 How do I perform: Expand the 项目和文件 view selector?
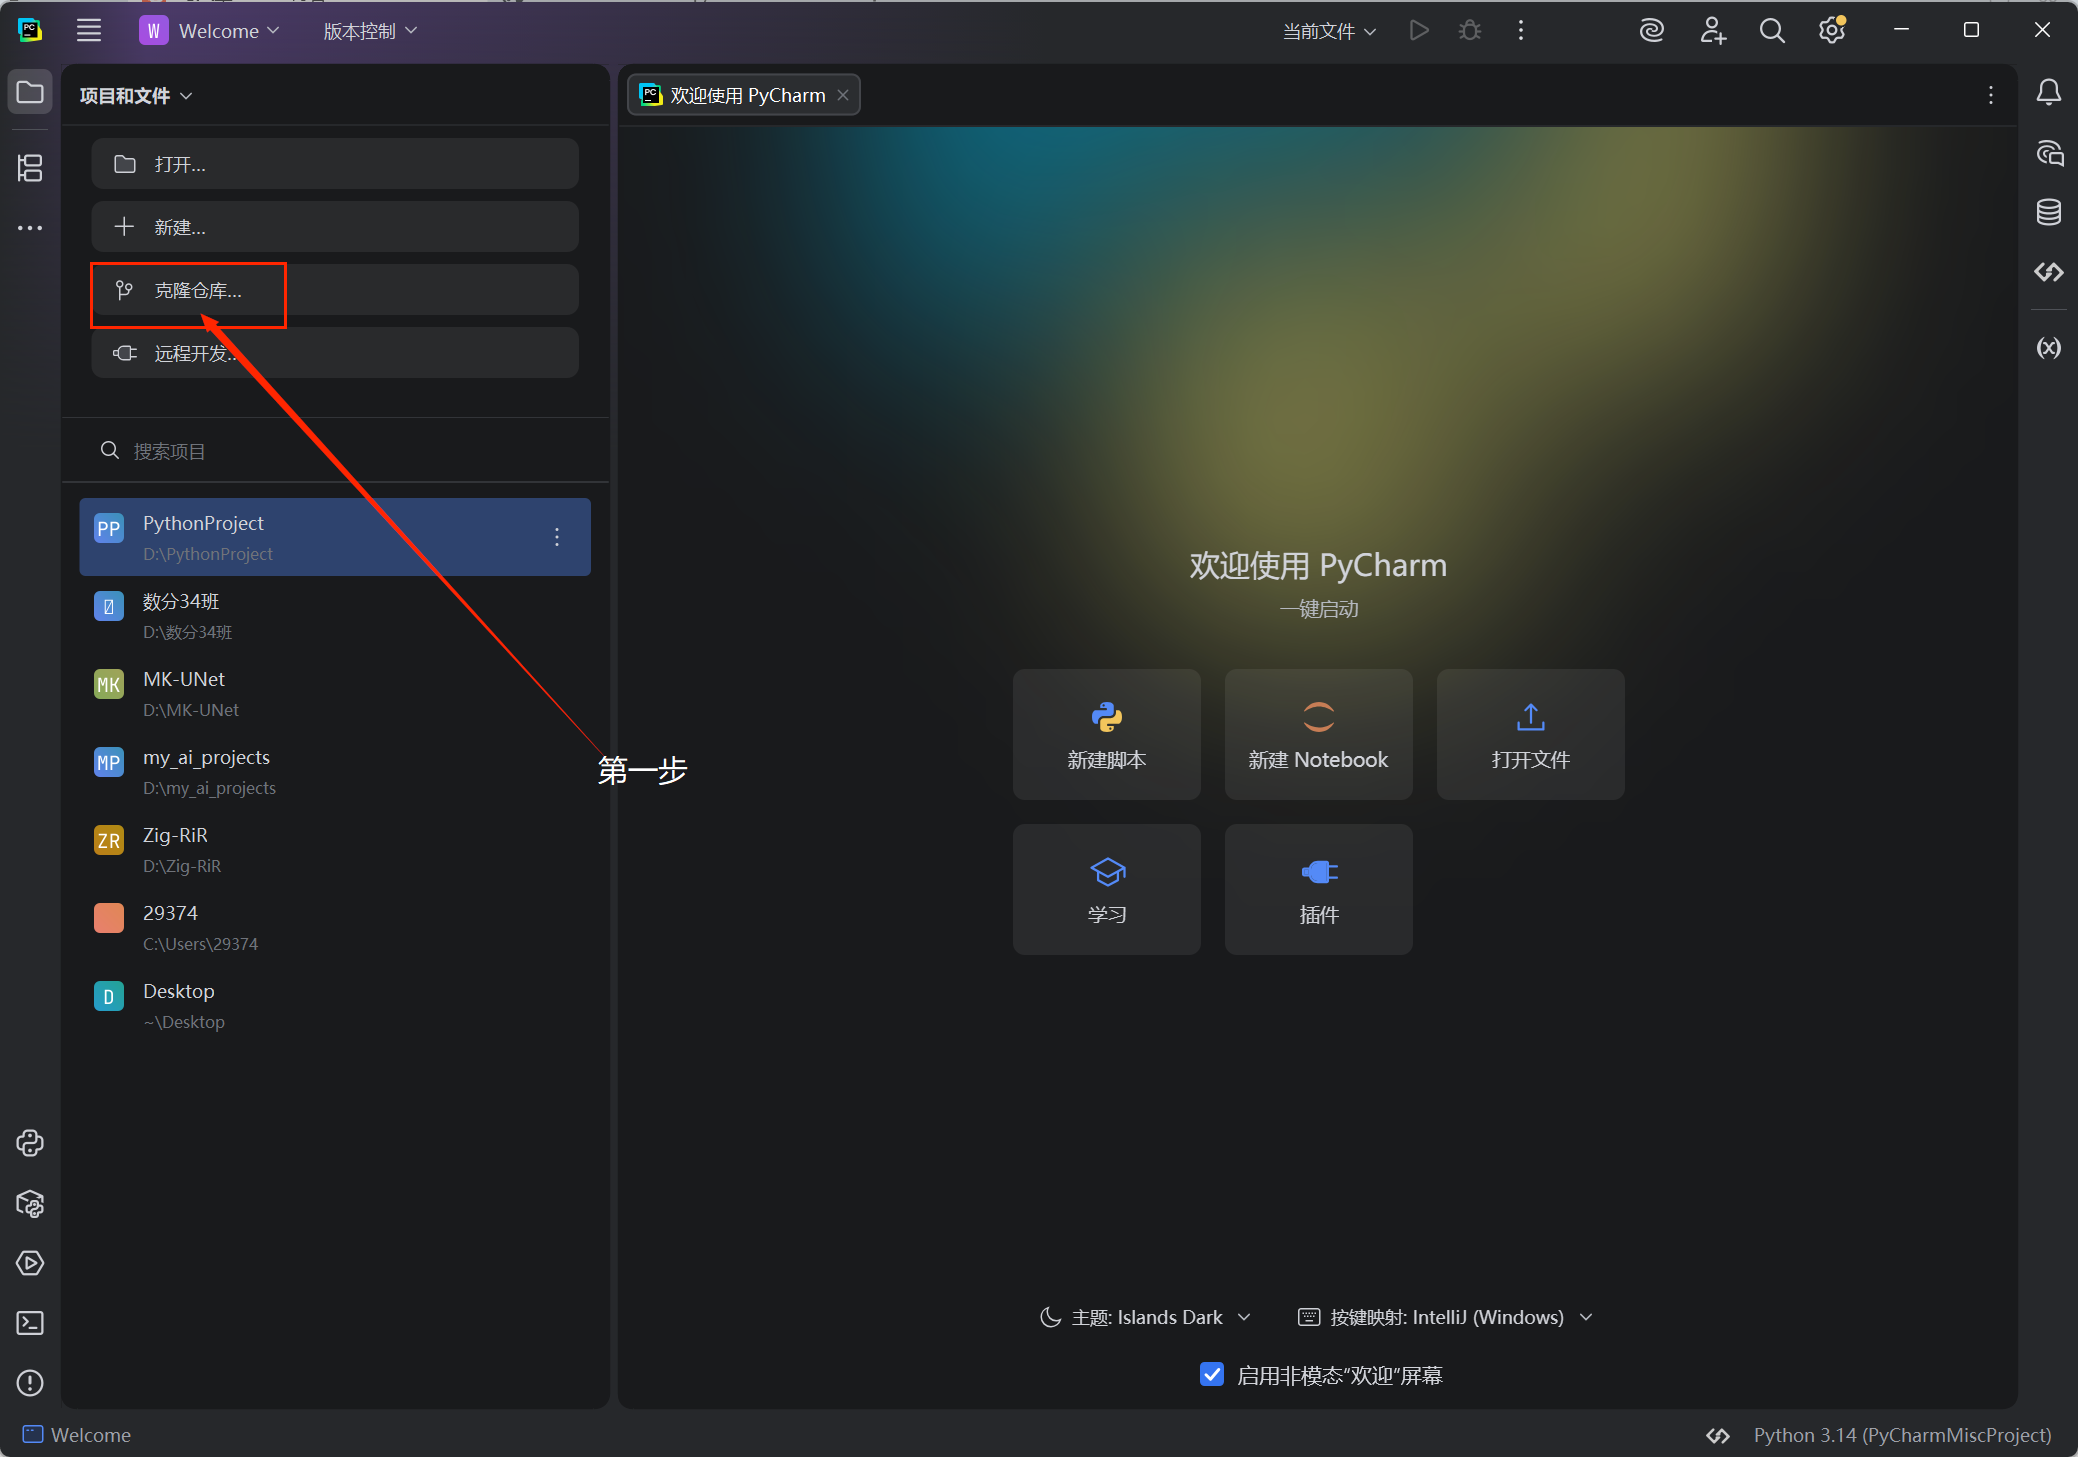click(136, 95)
